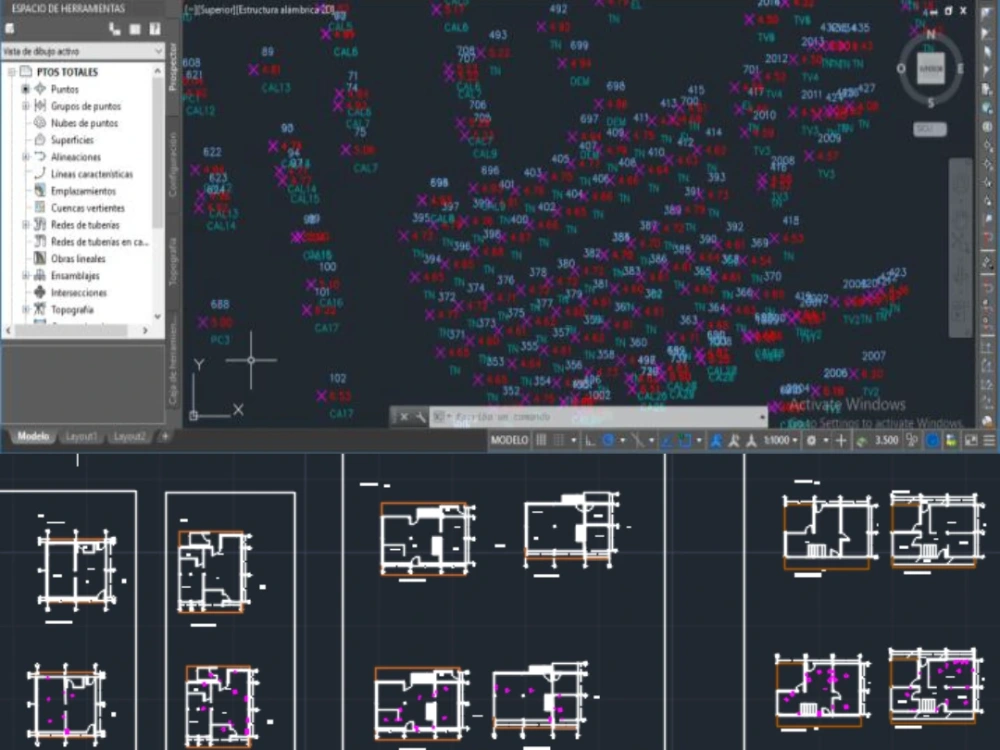Toggle polar tracking blue circle icon

608,440
